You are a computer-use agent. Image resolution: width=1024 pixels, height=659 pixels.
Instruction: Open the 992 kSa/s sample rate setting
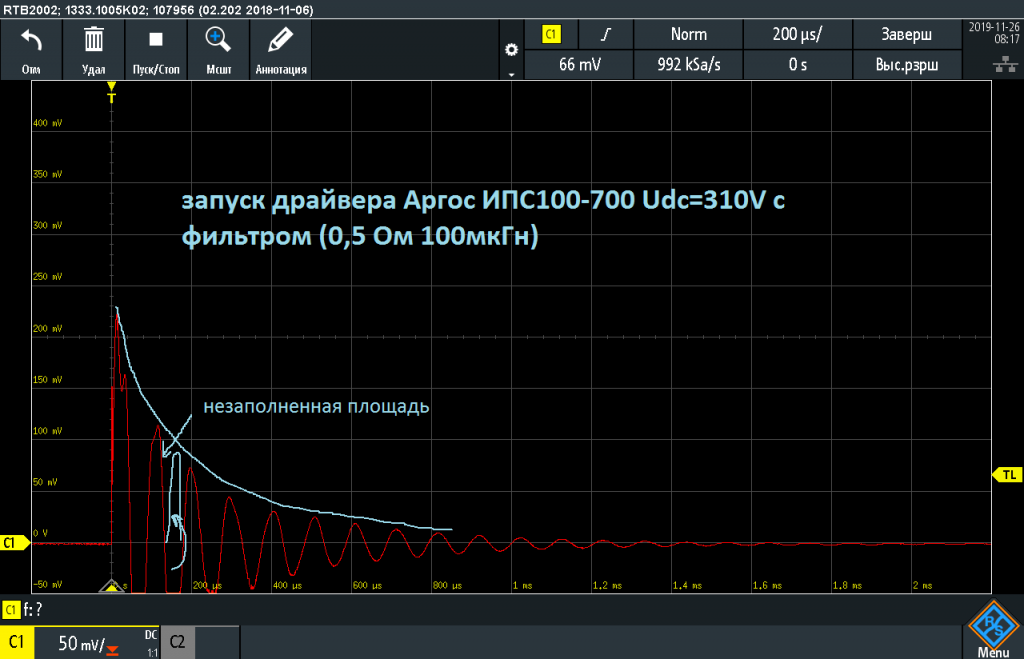688,65
